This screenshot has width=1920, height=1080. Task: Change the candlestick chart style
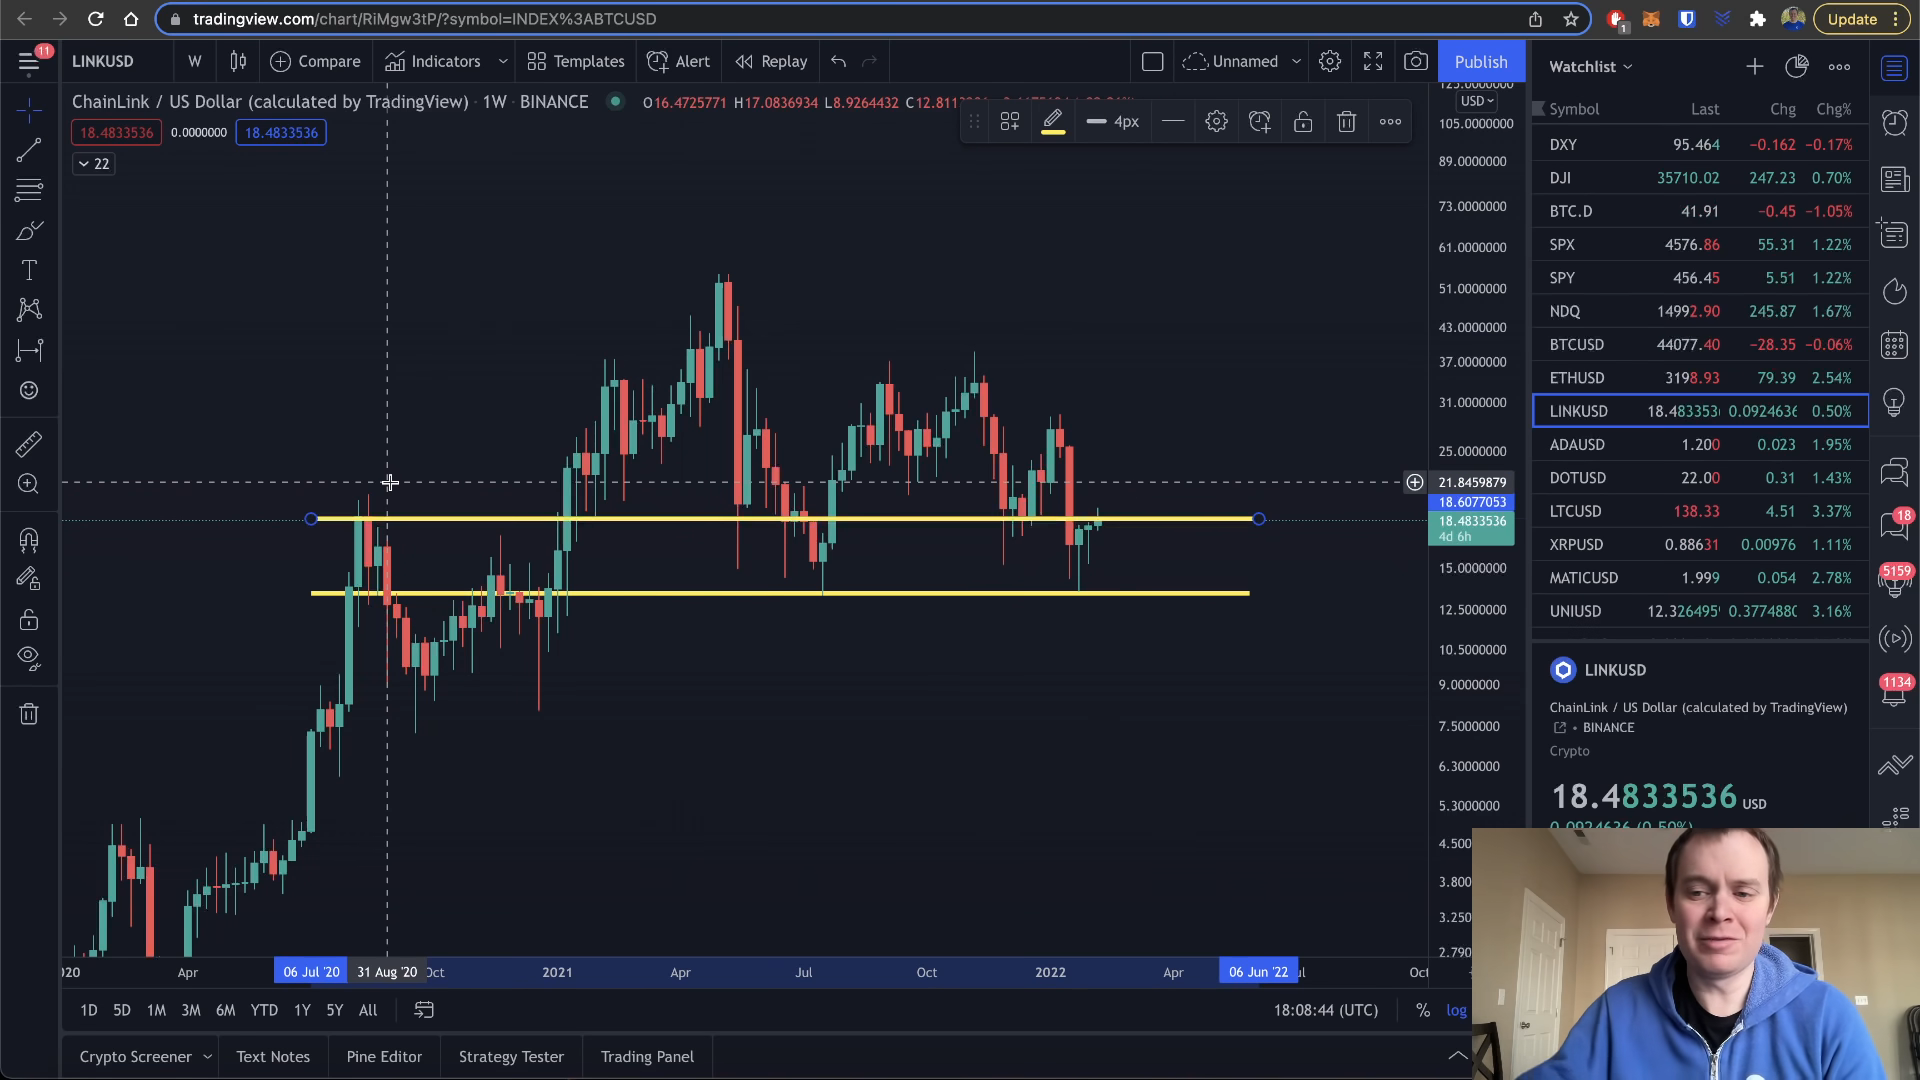point(238,61)
